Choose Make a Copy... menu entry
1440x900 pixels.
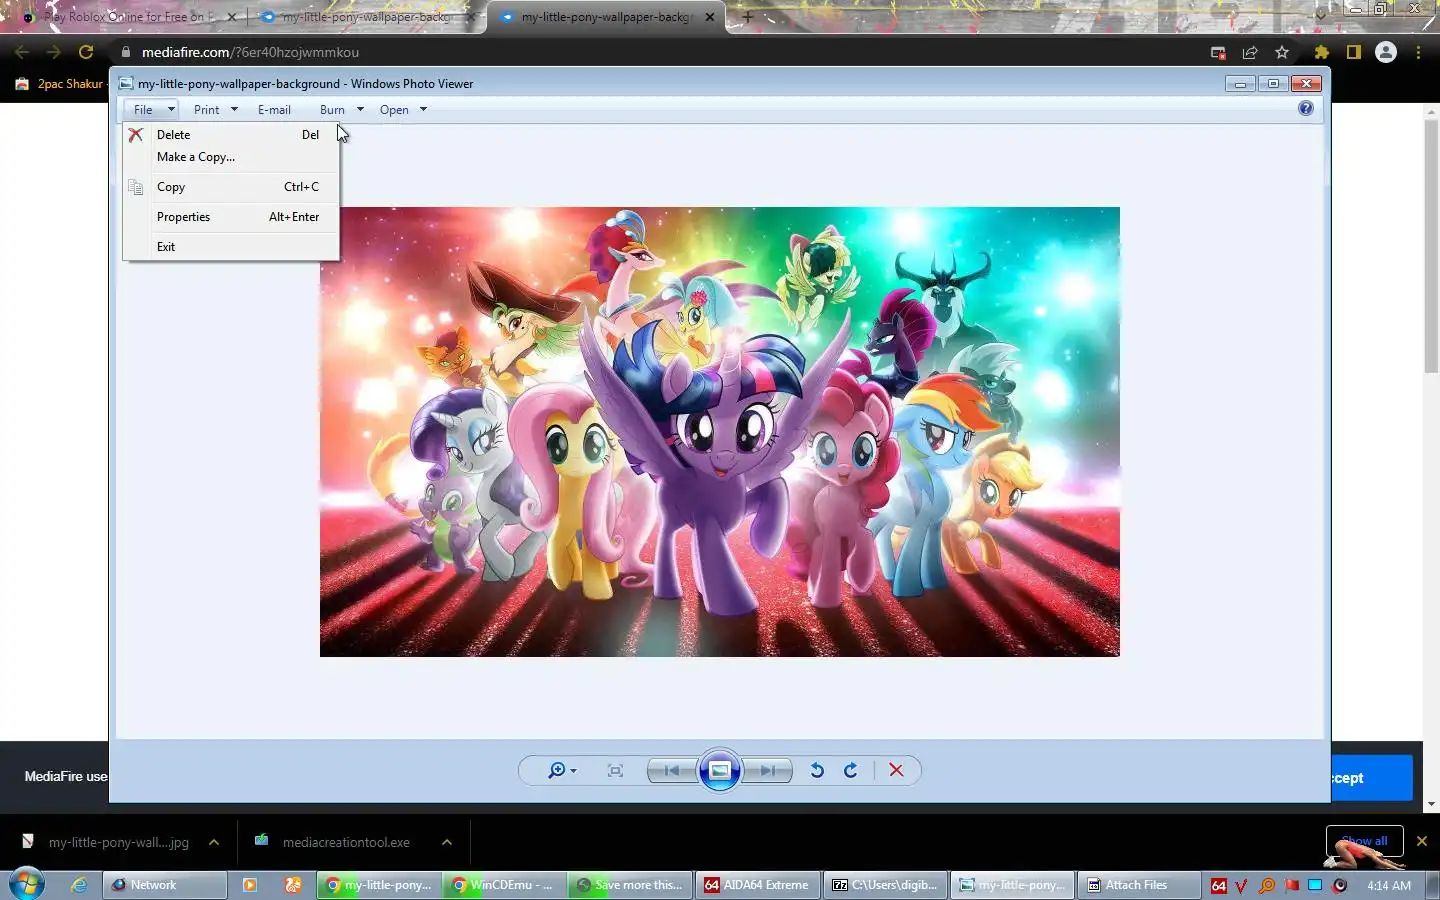pos(231,157)
